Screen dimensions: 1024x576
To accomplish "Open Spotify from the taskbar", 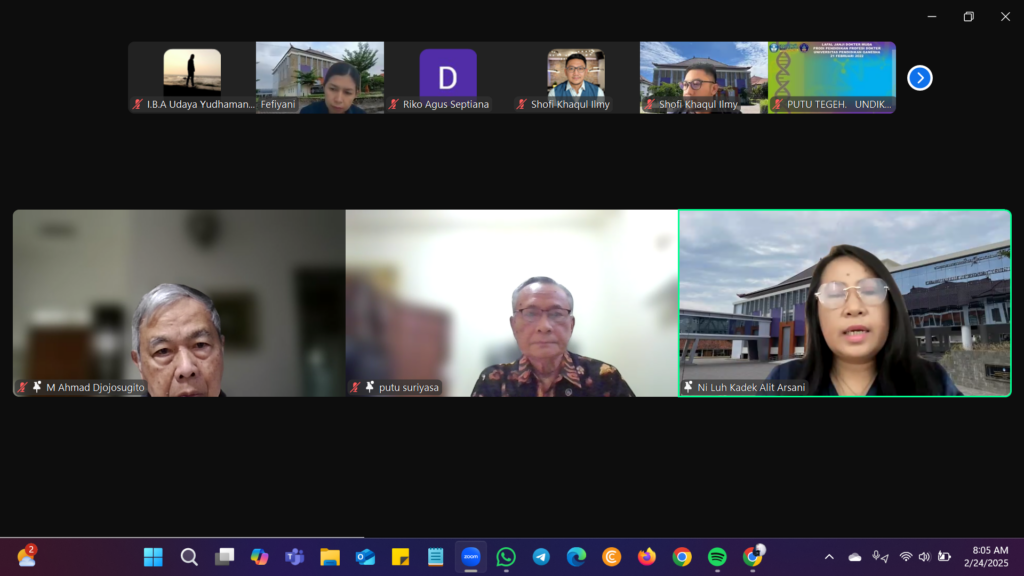I will coord(717,557).
